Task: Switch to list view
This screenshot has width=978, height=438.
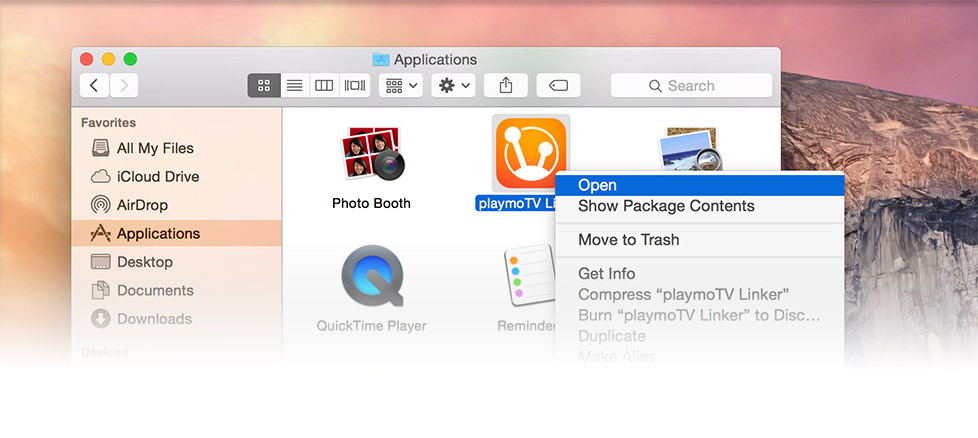Action: pos(294,85)
